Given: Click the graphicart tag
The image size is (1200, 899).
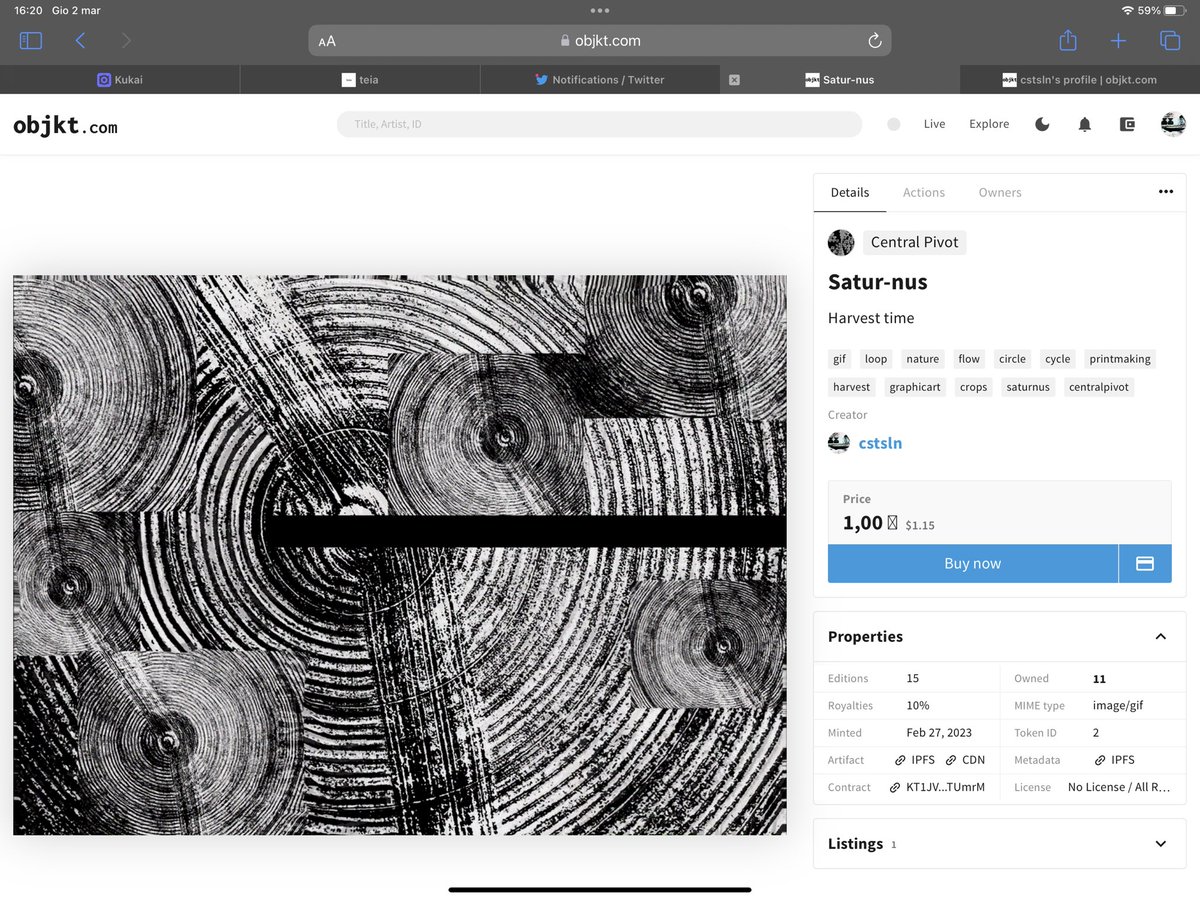Looking at the screenshot, I should (915, 387).
